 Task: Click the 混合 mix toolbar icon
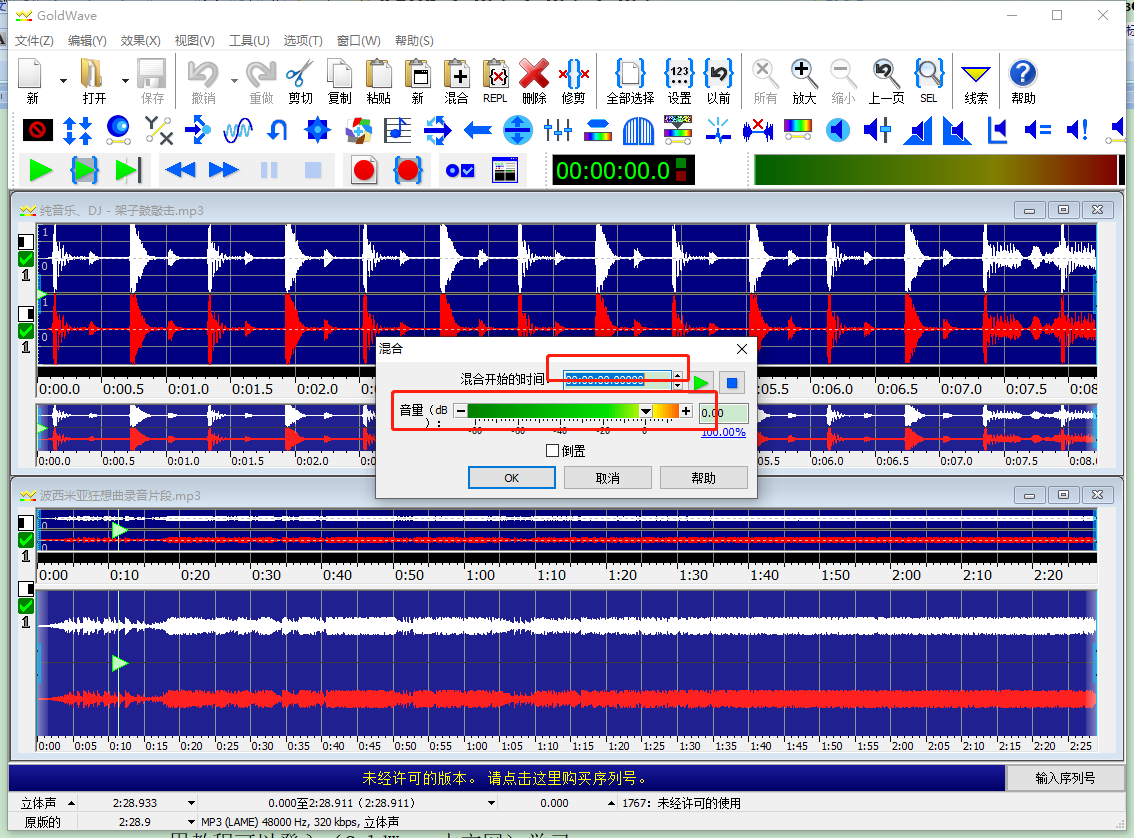pyautogui.click(x=456, y=74)
